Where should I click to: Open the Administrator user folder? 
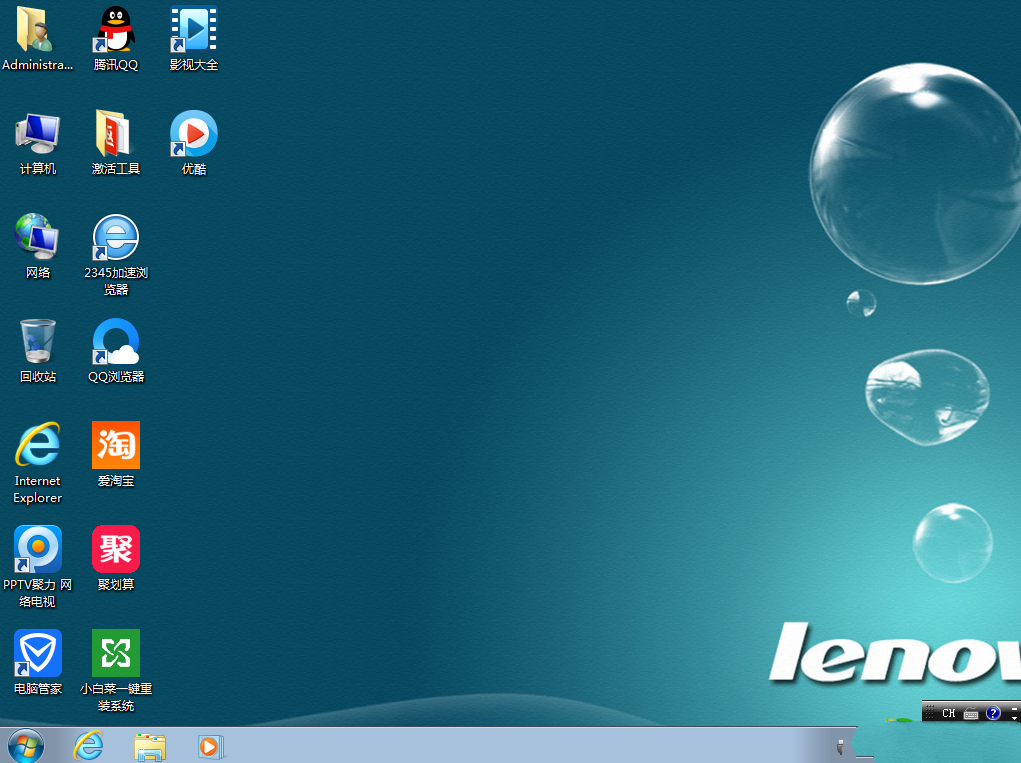[38, 30]
